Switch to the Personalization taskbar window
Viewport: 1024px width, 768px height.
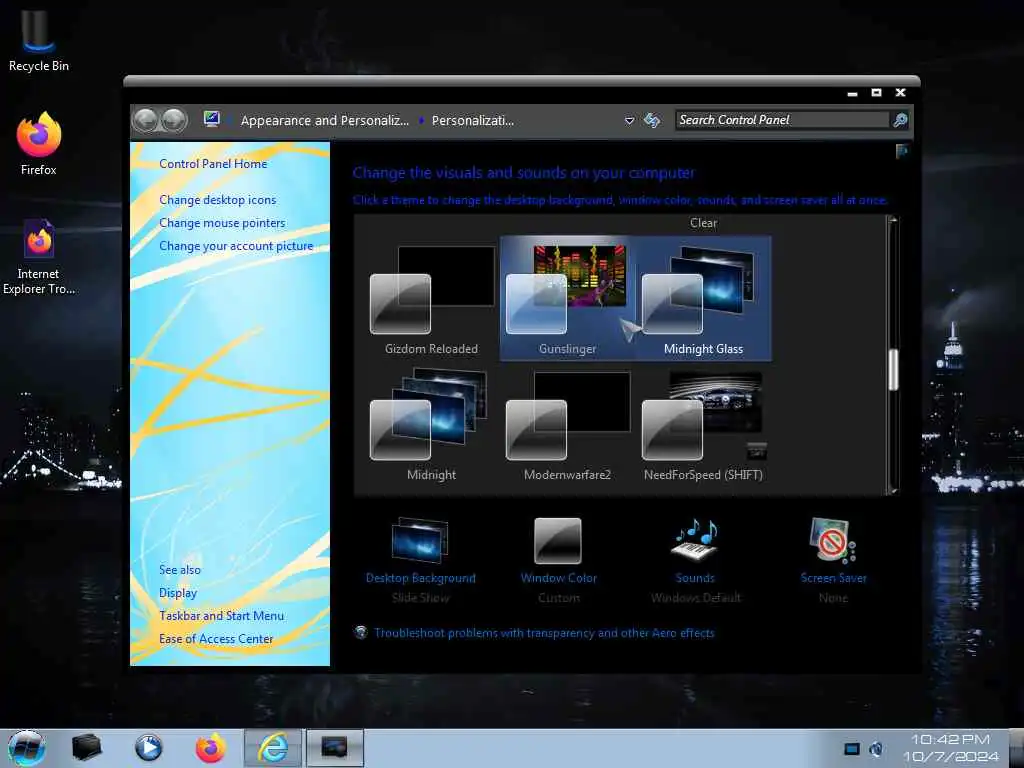334,748
